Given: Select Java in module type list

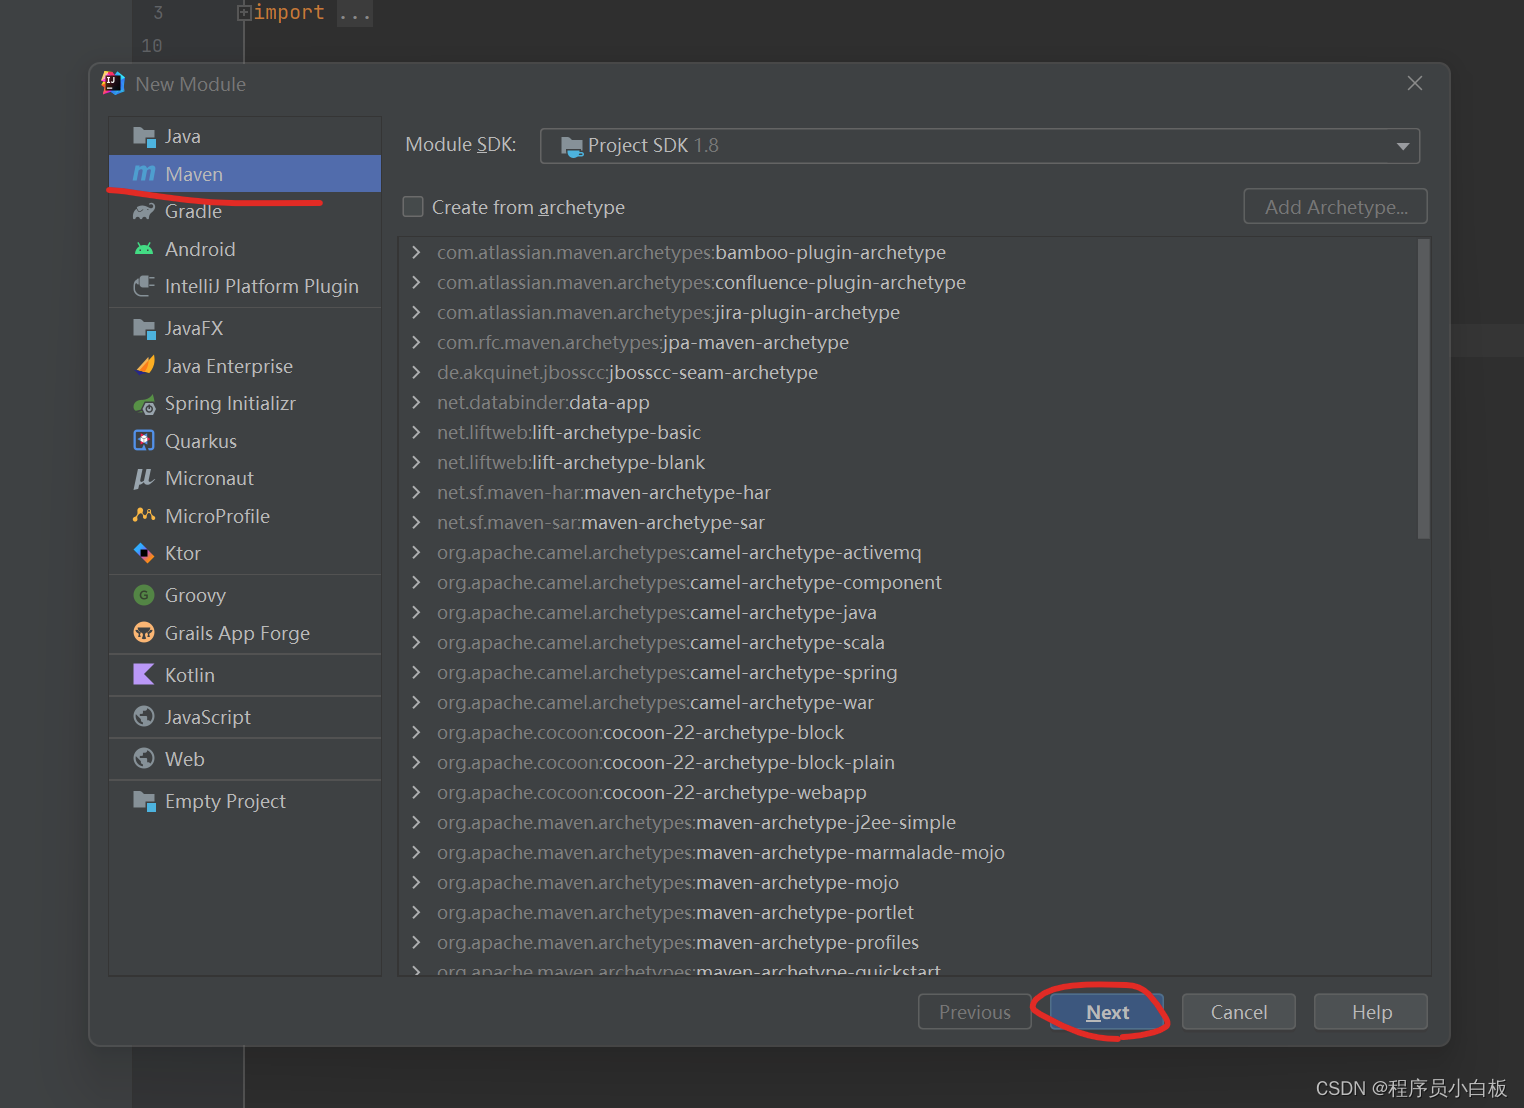Looking at the screenshot, I should pos(245,136).
